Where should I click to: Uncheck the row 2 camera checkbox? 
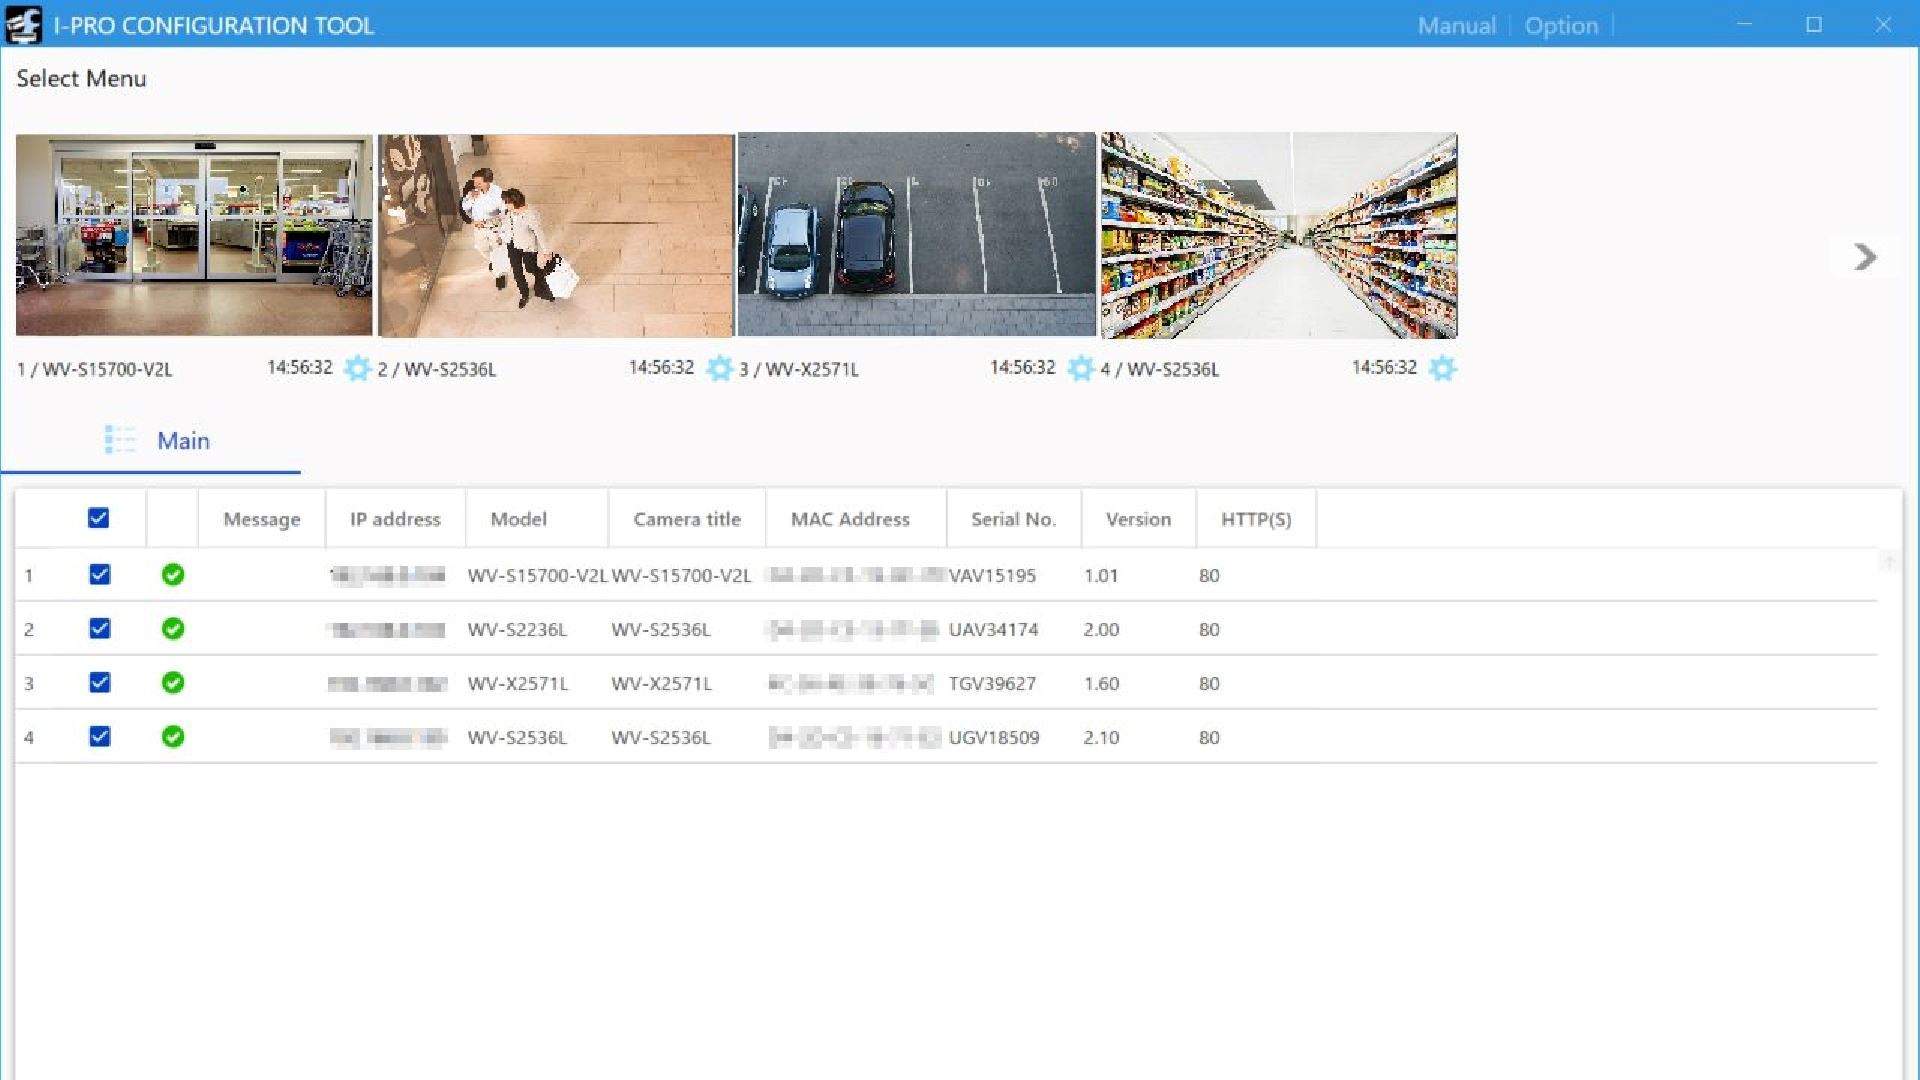coord(99,628)
